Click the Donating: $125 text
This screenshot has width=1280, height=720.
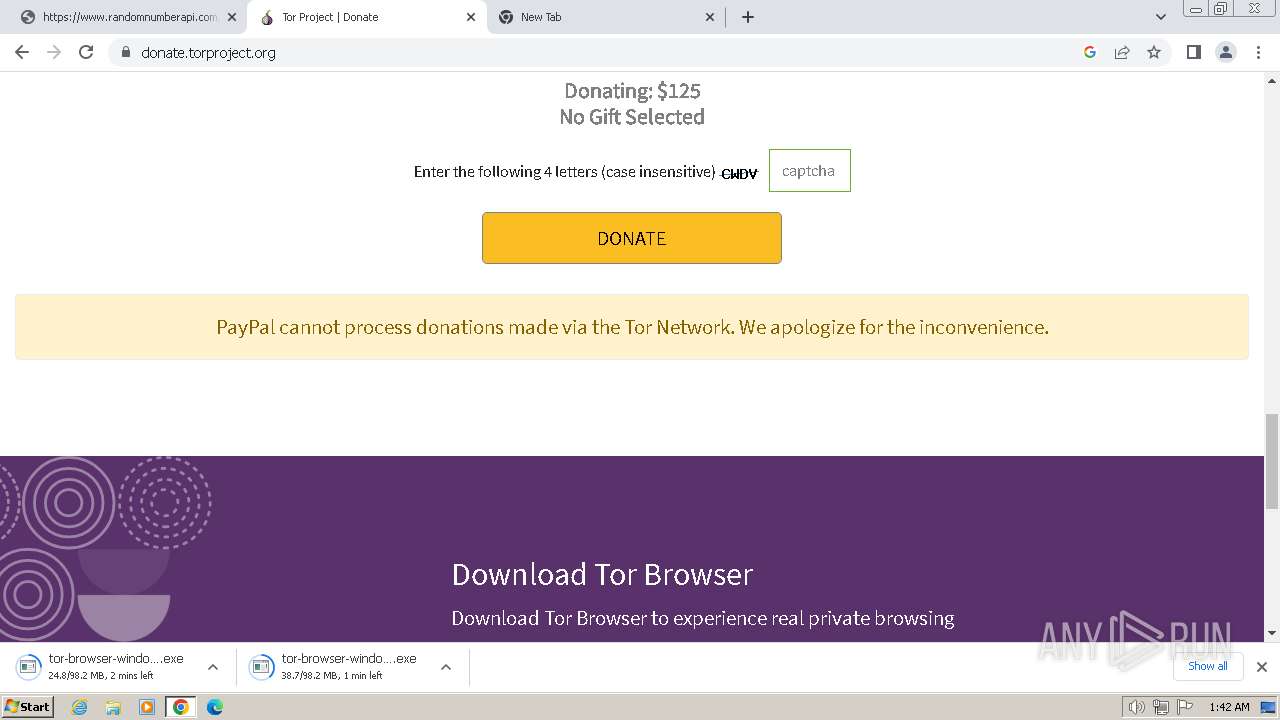point(632,91)
